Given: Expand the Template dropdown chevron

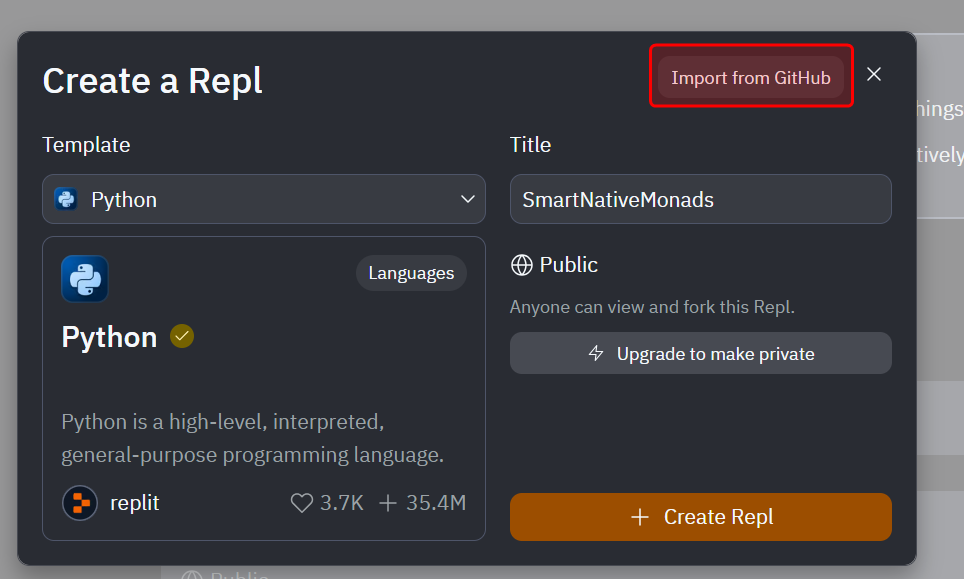Looking at the screenshot, I should [467, 199].
